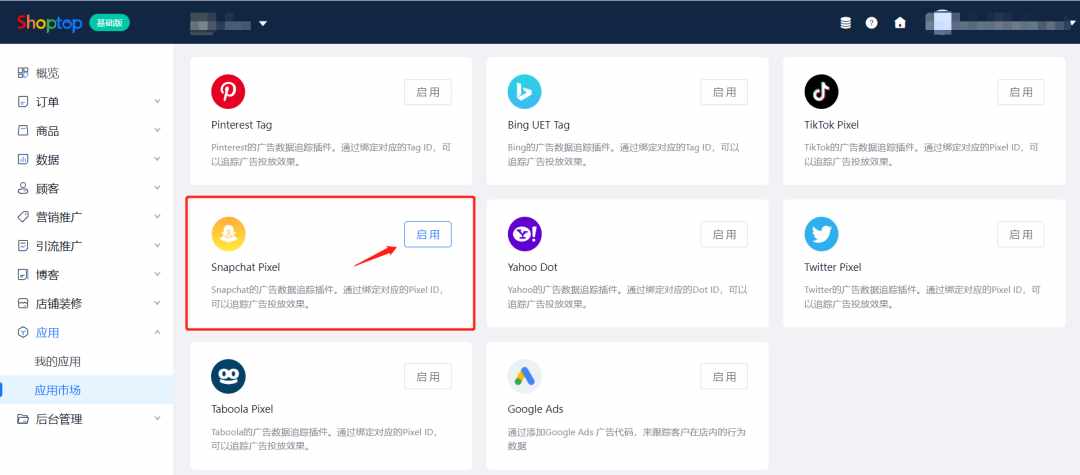The image size is (1080, 475).
Task: Click the Snapchat Pixel title text
Action: pos(245,267)
